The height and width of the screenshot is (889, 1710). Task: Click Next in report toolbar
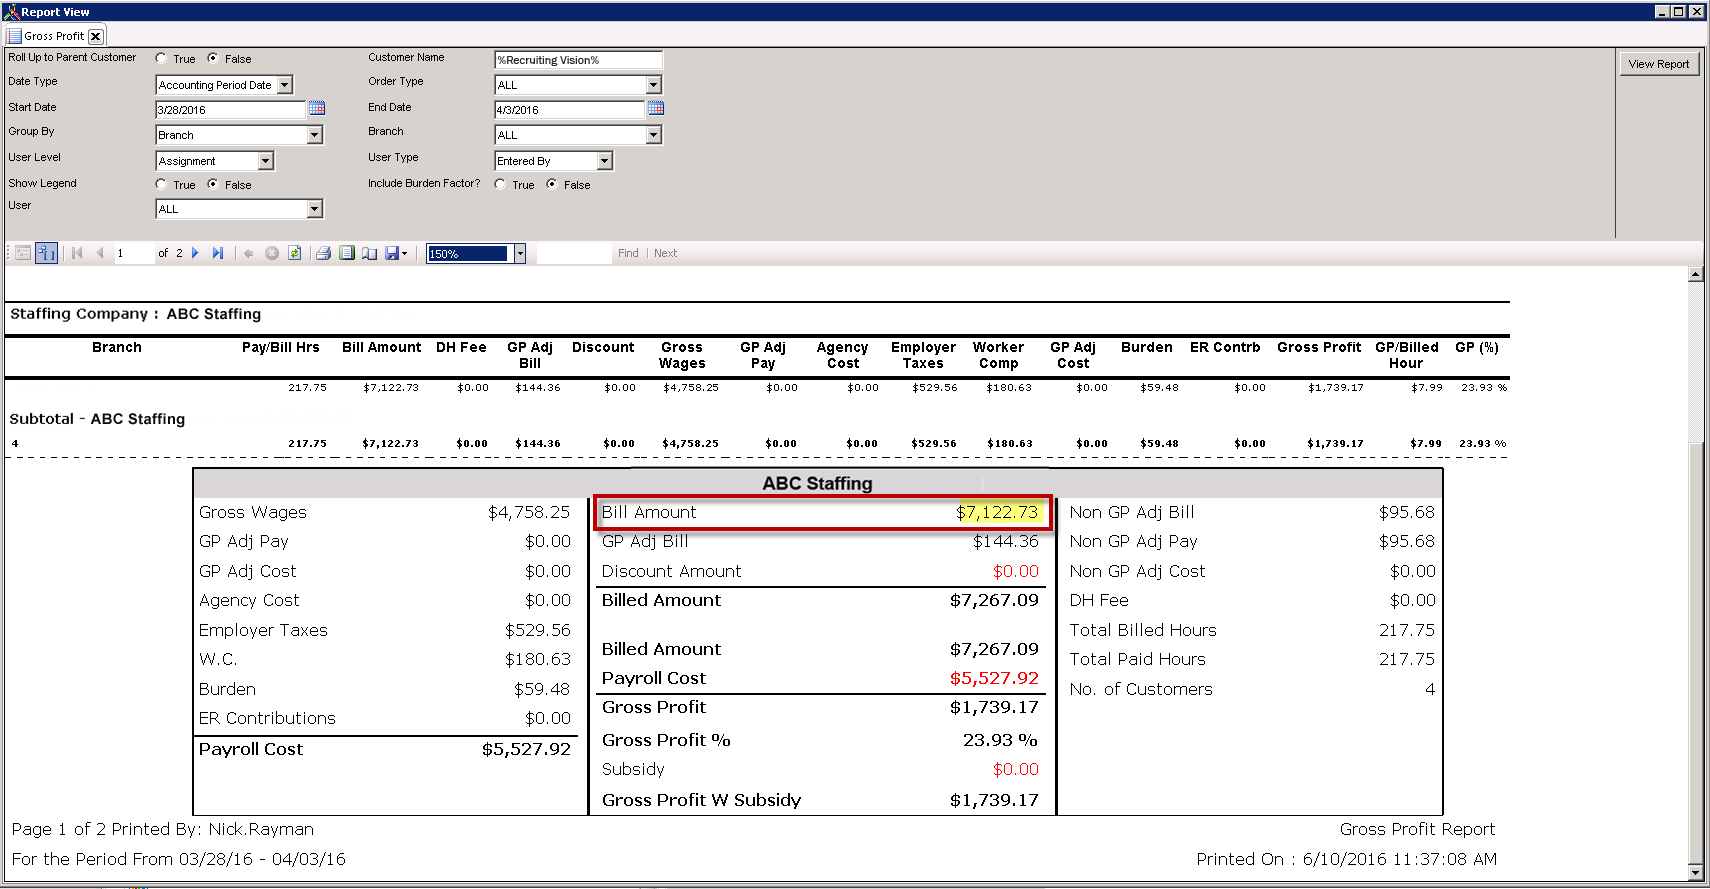tap(666, 254)
